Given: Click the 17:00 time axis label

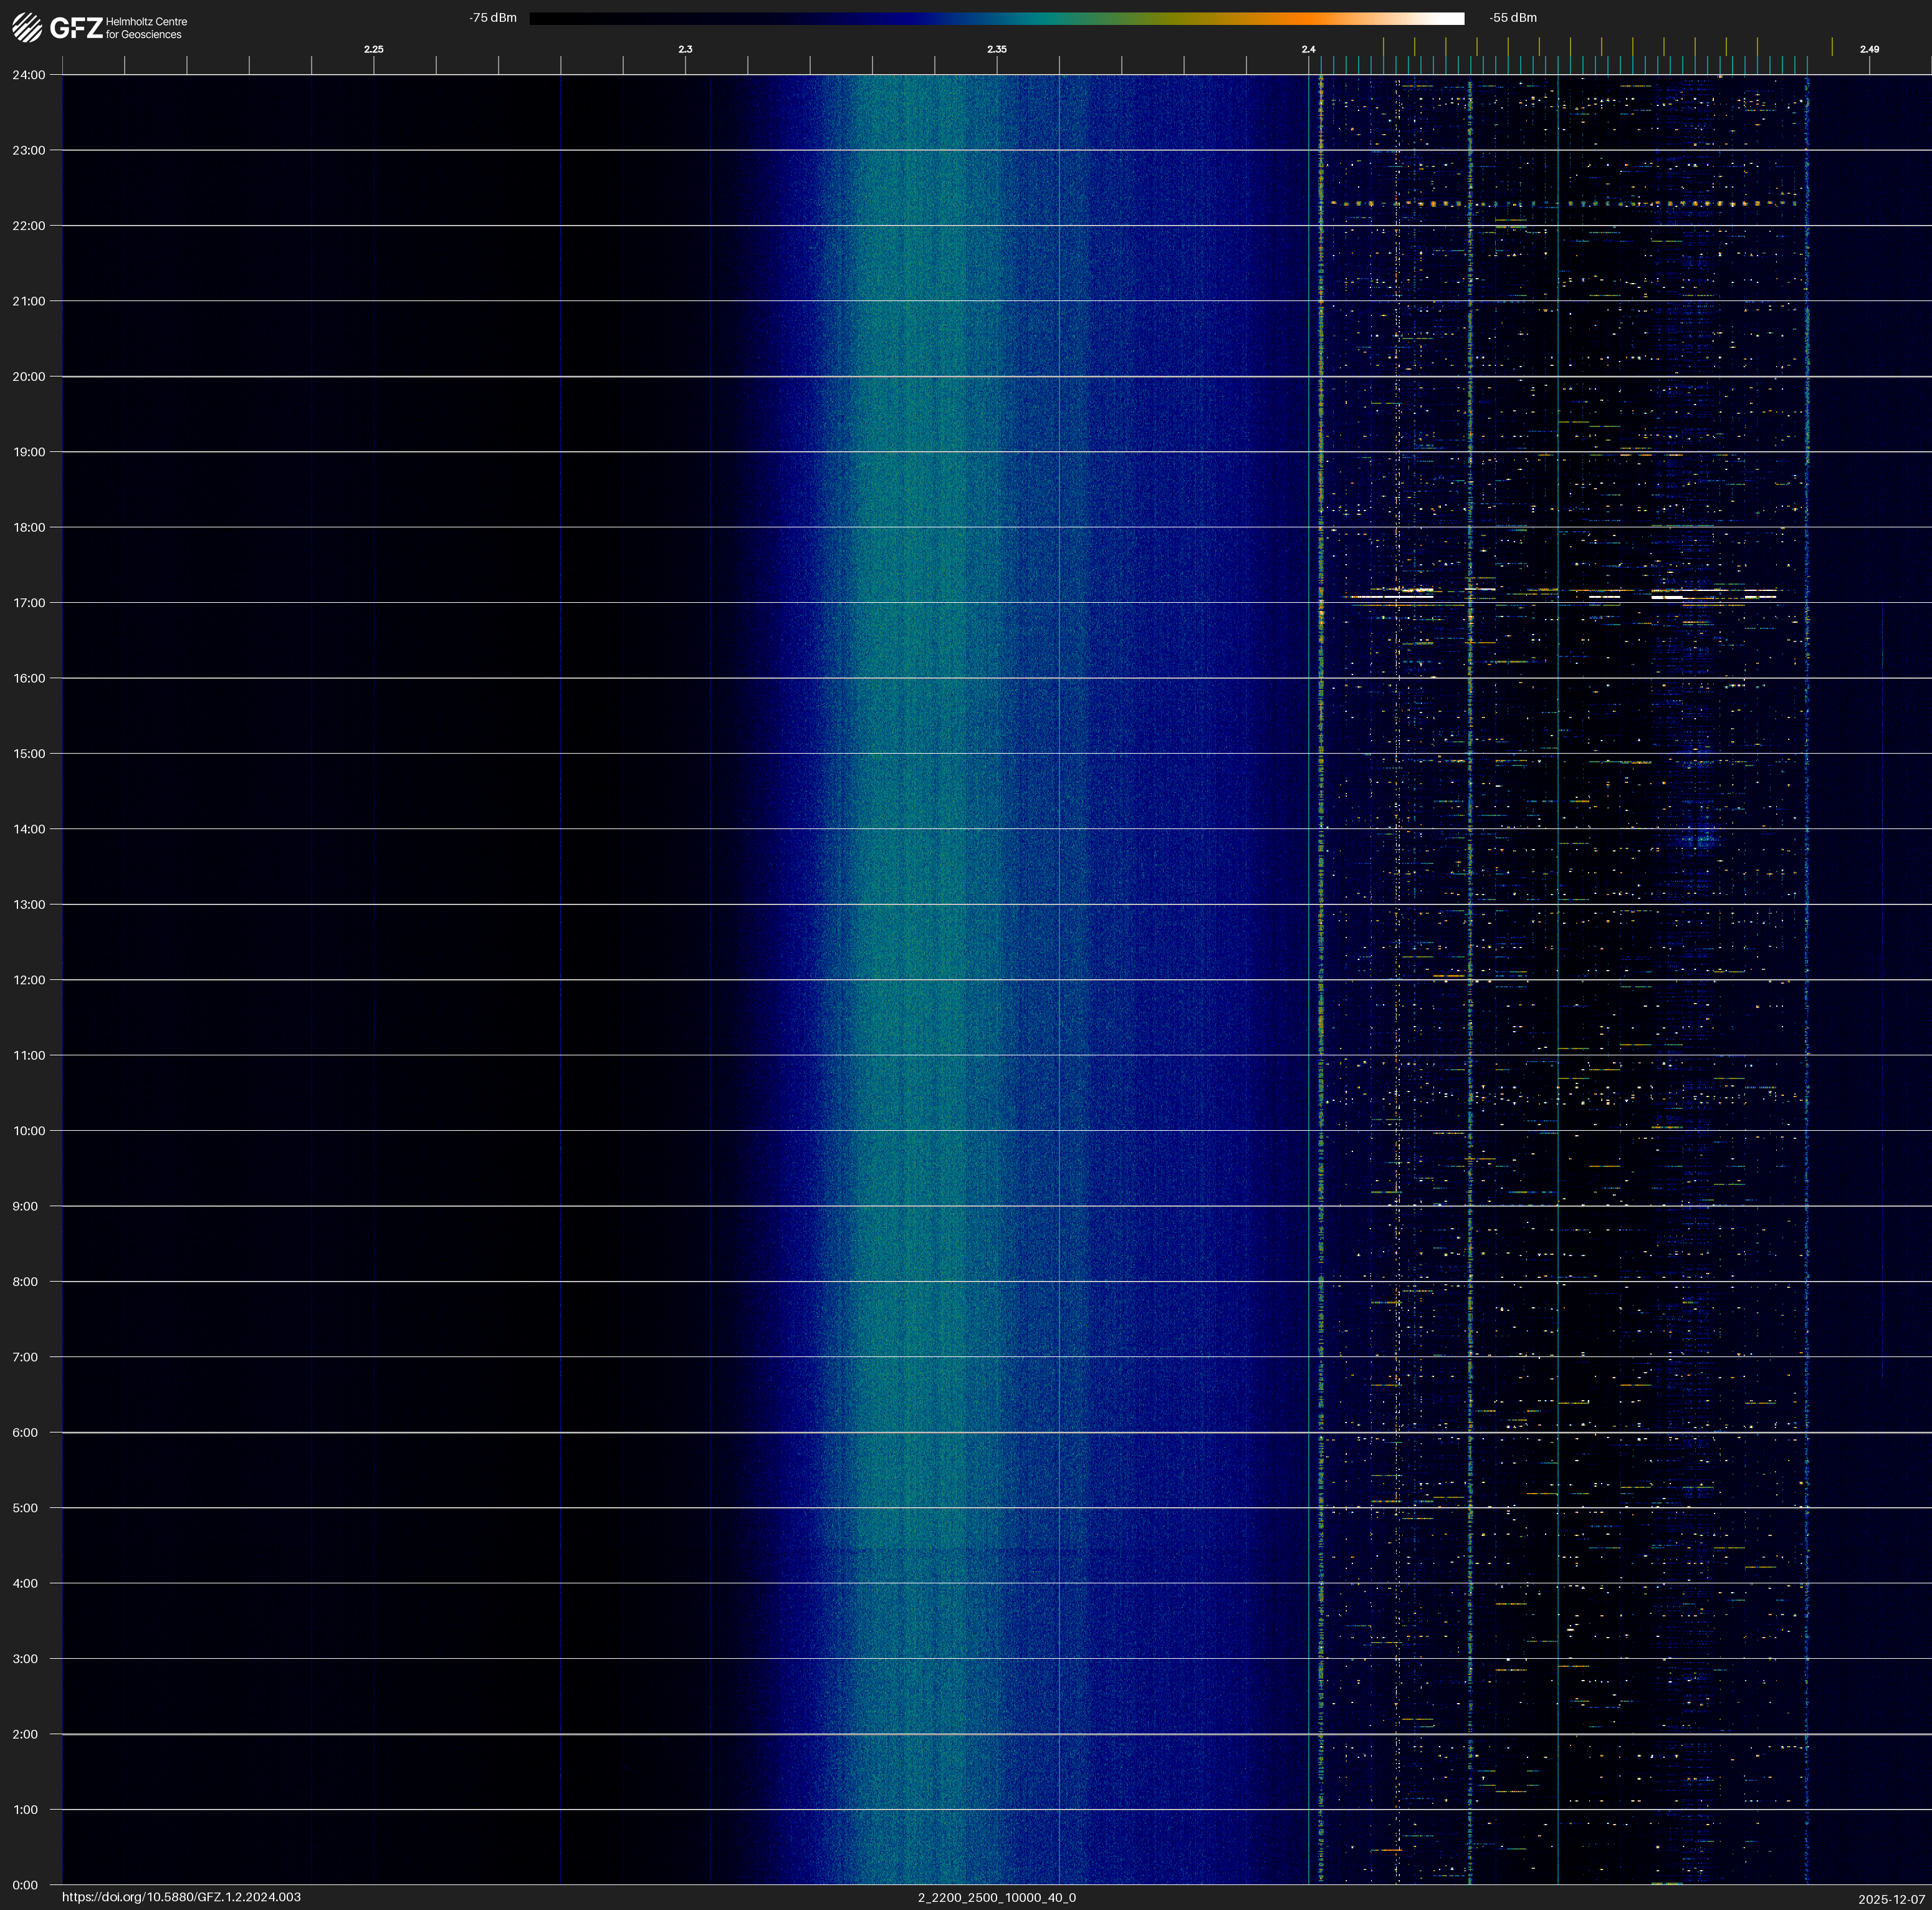Looking at the screenshot, I should point(29,603).
